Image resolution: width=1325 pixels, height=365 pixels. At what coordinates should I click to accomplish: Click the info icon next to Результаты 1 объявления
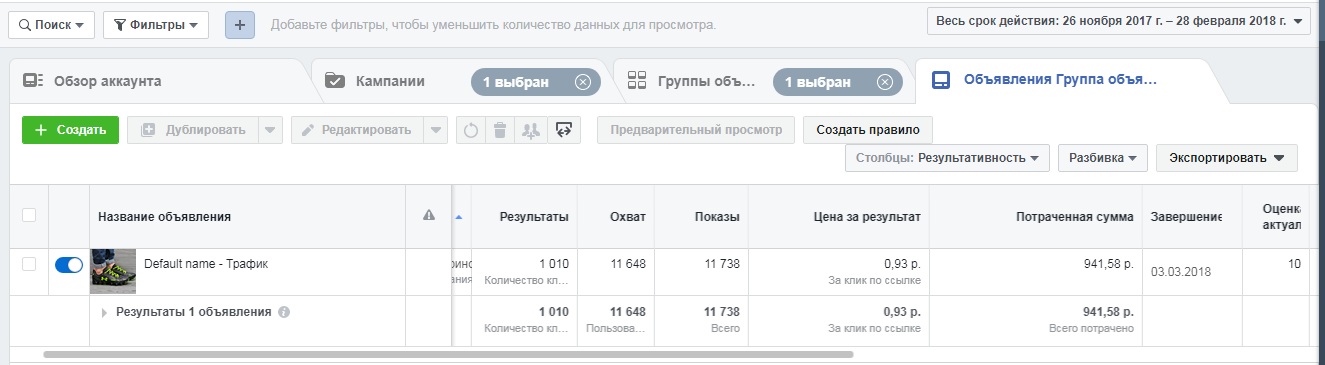point(284,312)
